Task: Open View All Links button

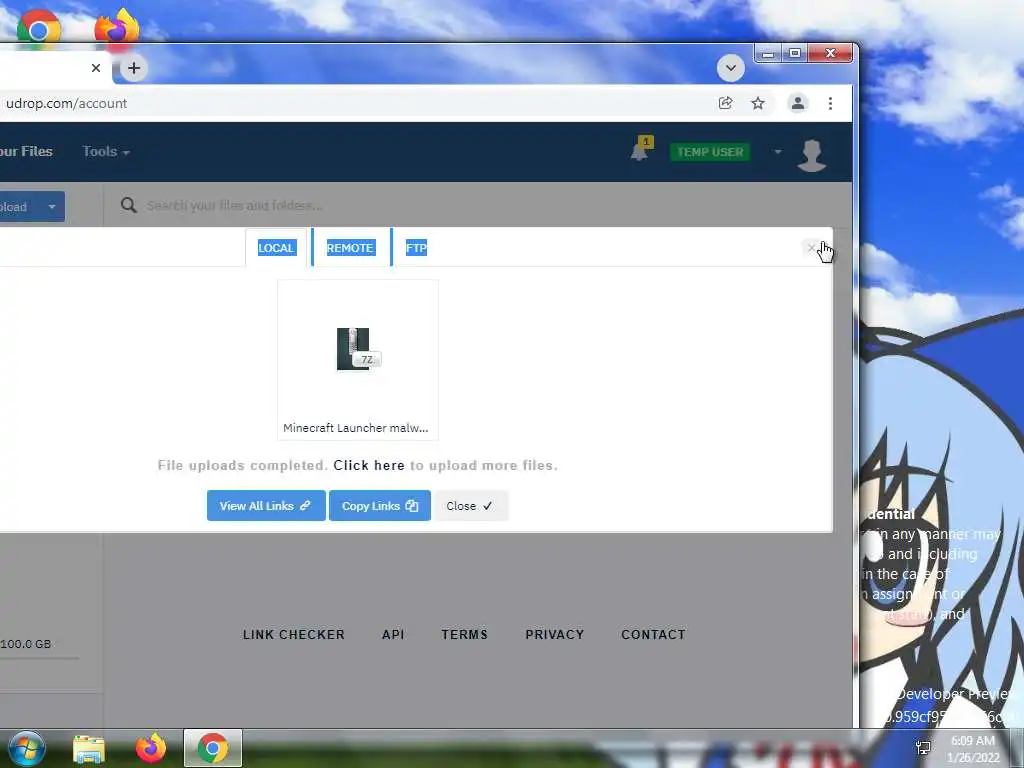Action: (266, 505)
